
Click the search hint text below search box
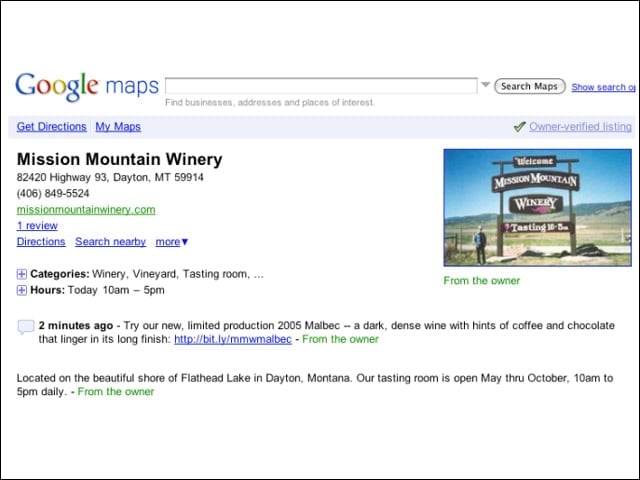coord(270,102)
